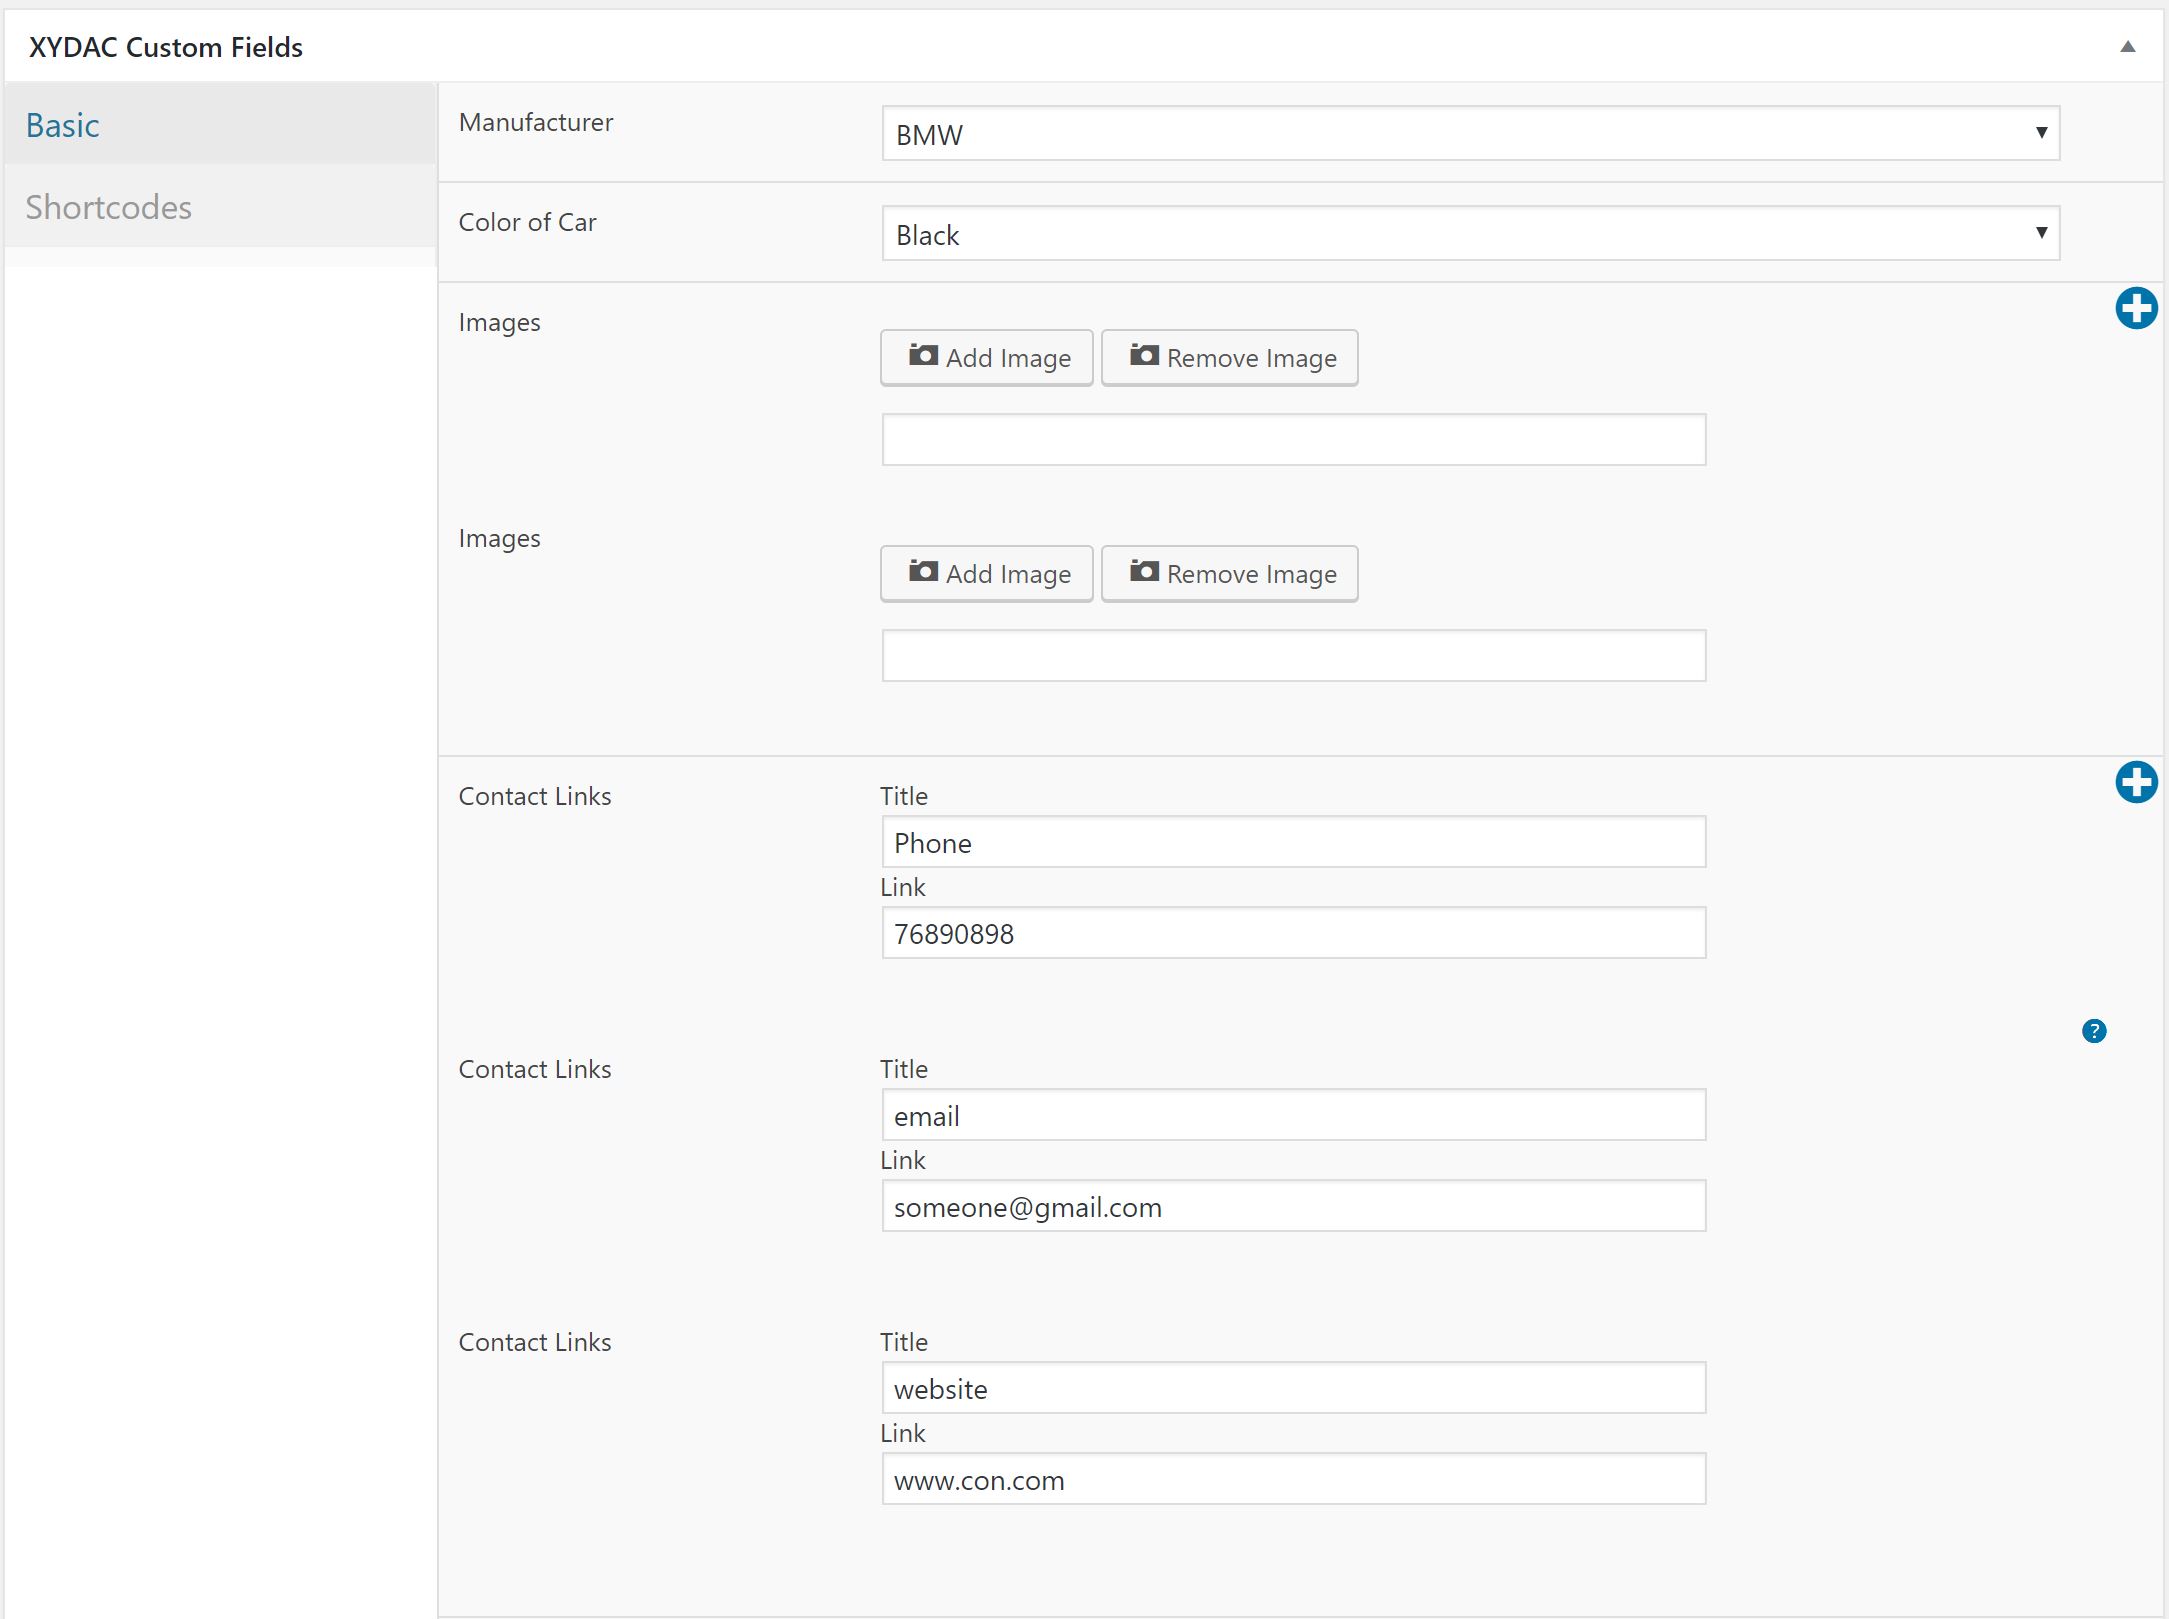Click the plus icon to add Images field
The width and height of the screenshot is (2169, 1619).
(2136, 308)
